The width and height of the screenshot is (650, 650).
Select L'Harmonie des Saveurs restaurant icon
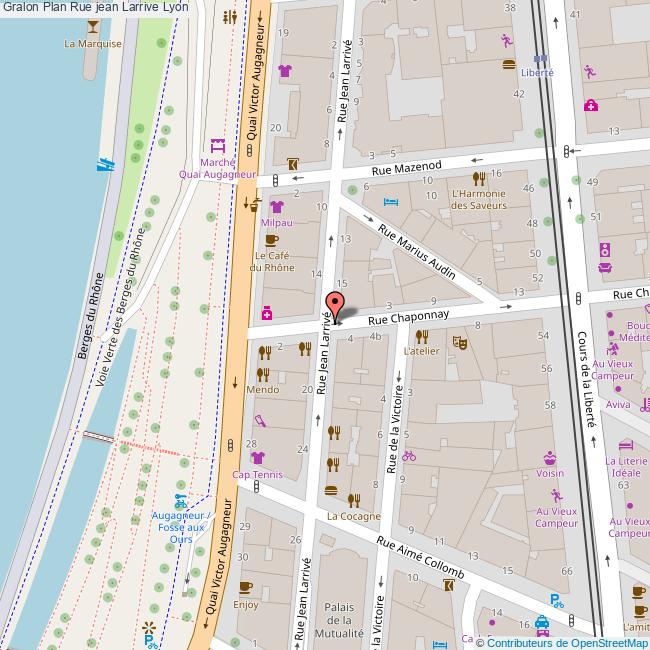pyautogui.click(x=480, y=179)
